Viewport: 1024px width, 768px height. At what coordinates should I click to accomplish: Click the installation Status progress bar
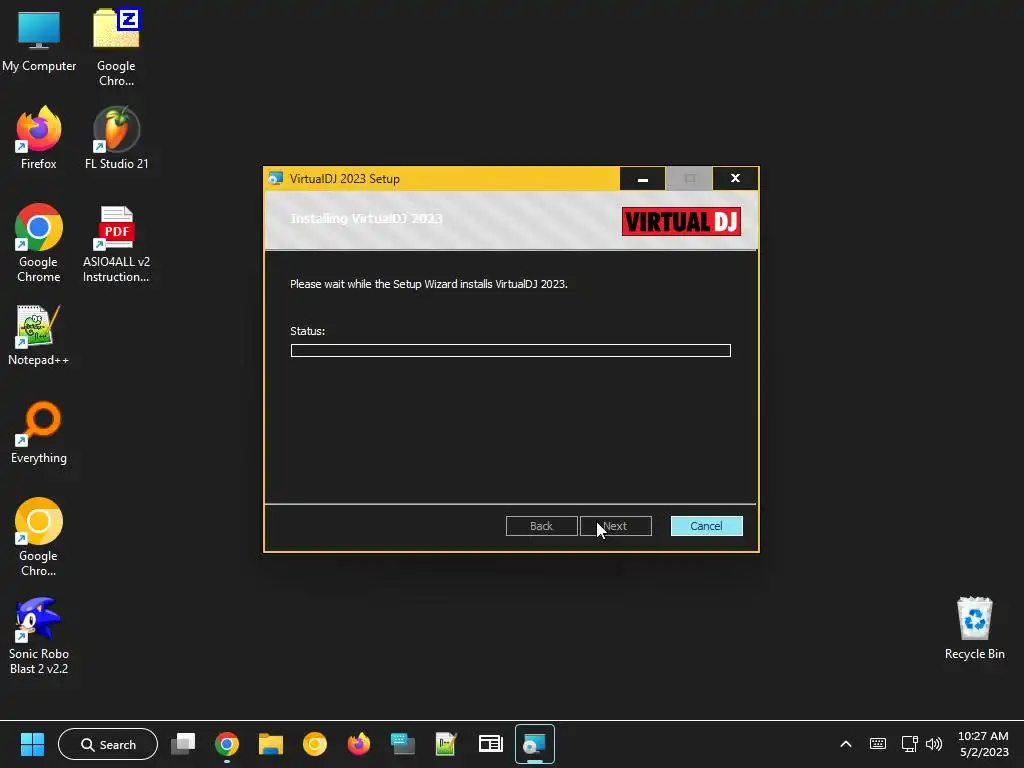[511, 351]
